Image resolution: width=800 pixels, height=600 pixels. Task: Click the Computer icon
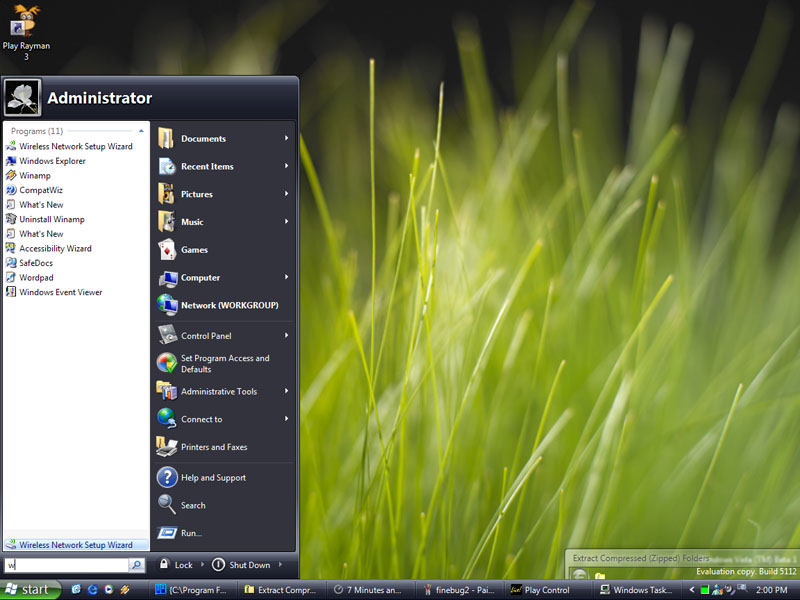pyautogui.click(x=167, y=278)
